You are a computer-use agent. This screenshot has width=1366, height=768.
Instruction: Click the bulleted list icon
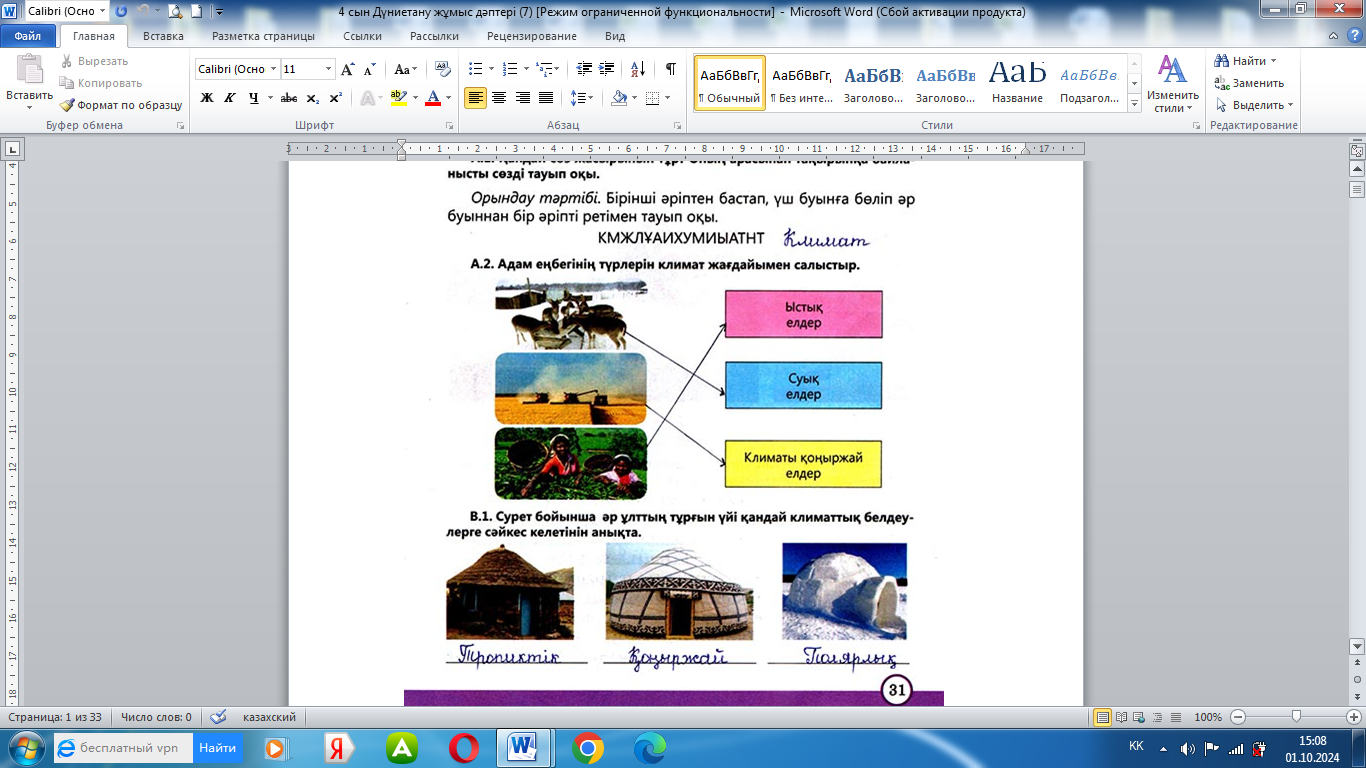(x=475, y=69)
